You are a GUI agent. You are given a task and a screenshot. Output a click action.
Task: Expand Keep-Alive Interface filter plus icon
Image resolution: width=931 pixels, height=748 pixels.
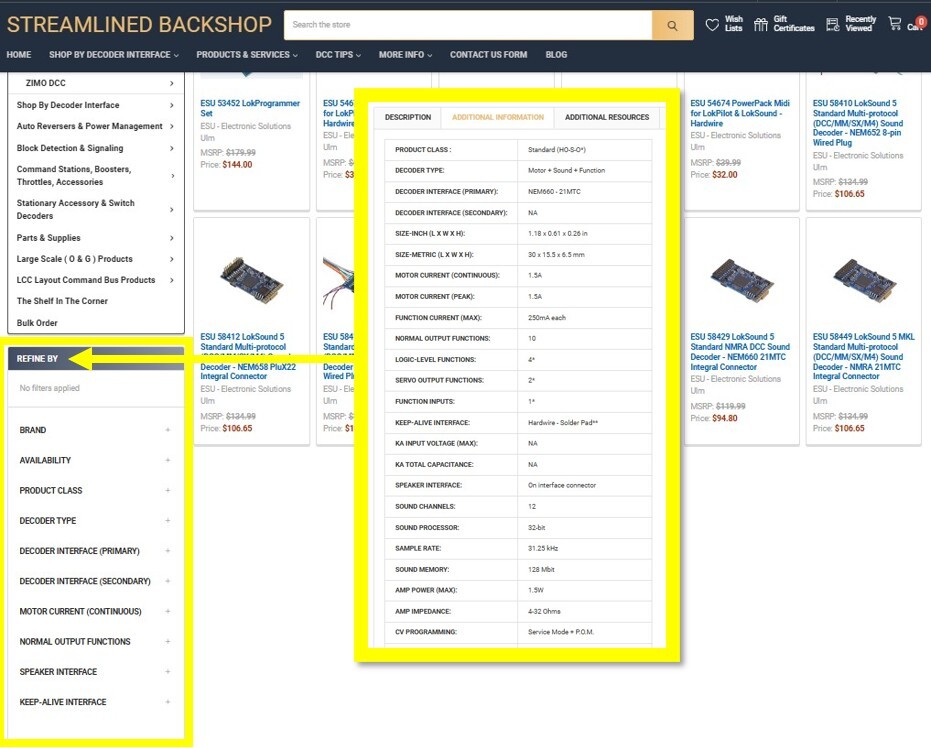[168, 702]
